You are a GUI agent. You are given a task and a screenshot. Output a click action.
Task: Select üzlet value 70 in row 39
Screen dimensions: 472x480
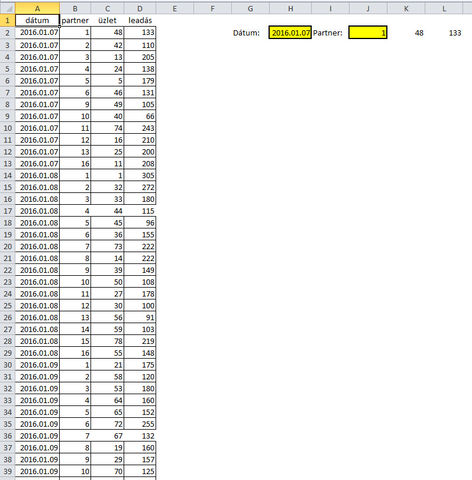(x=107, y=471)
